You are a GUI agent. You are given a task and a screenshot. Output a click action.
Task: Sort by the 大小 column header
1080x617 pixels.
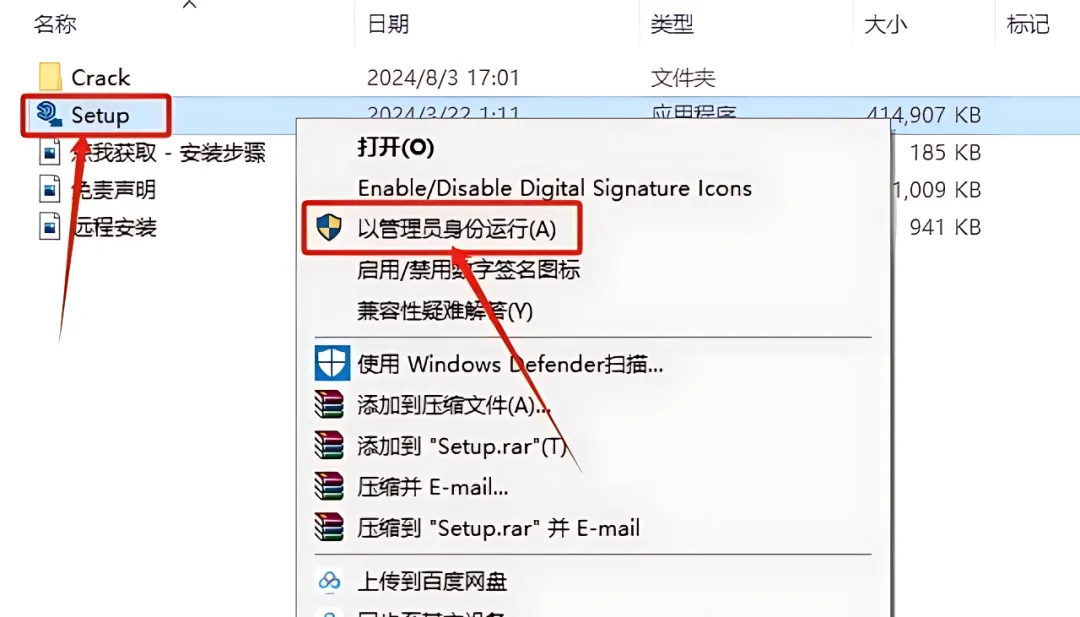click(885, 24)
